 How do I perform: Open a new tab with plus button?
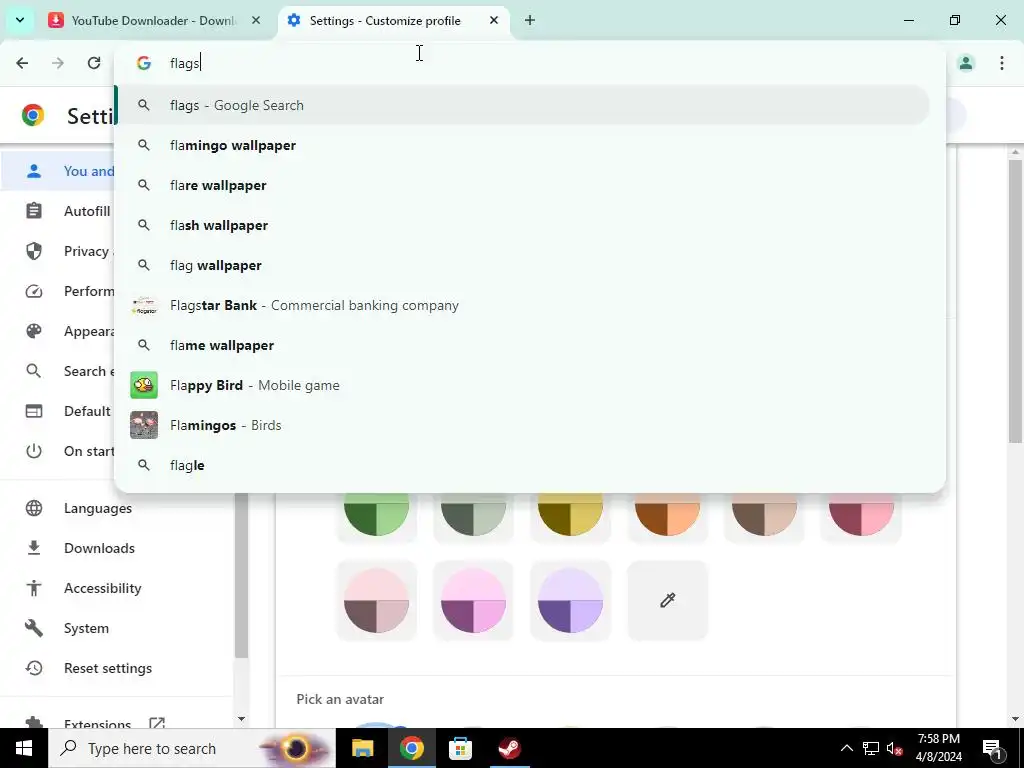pyautogui.click(x=530, y=21)
